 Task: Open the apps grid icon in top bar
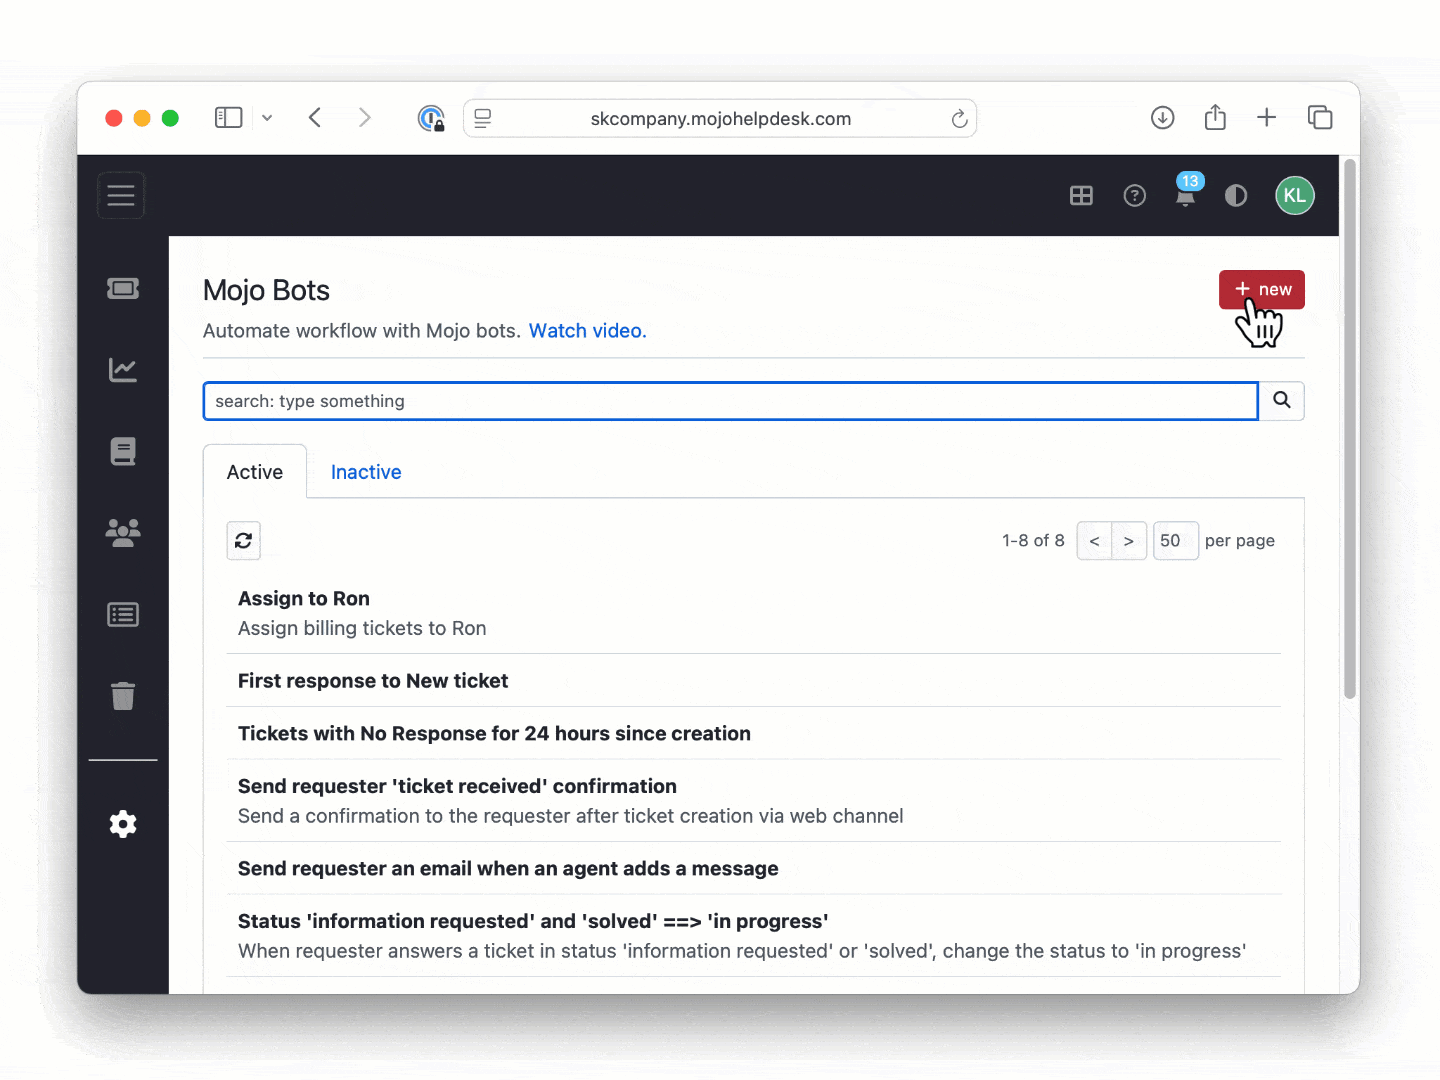tap(1081, 195)
